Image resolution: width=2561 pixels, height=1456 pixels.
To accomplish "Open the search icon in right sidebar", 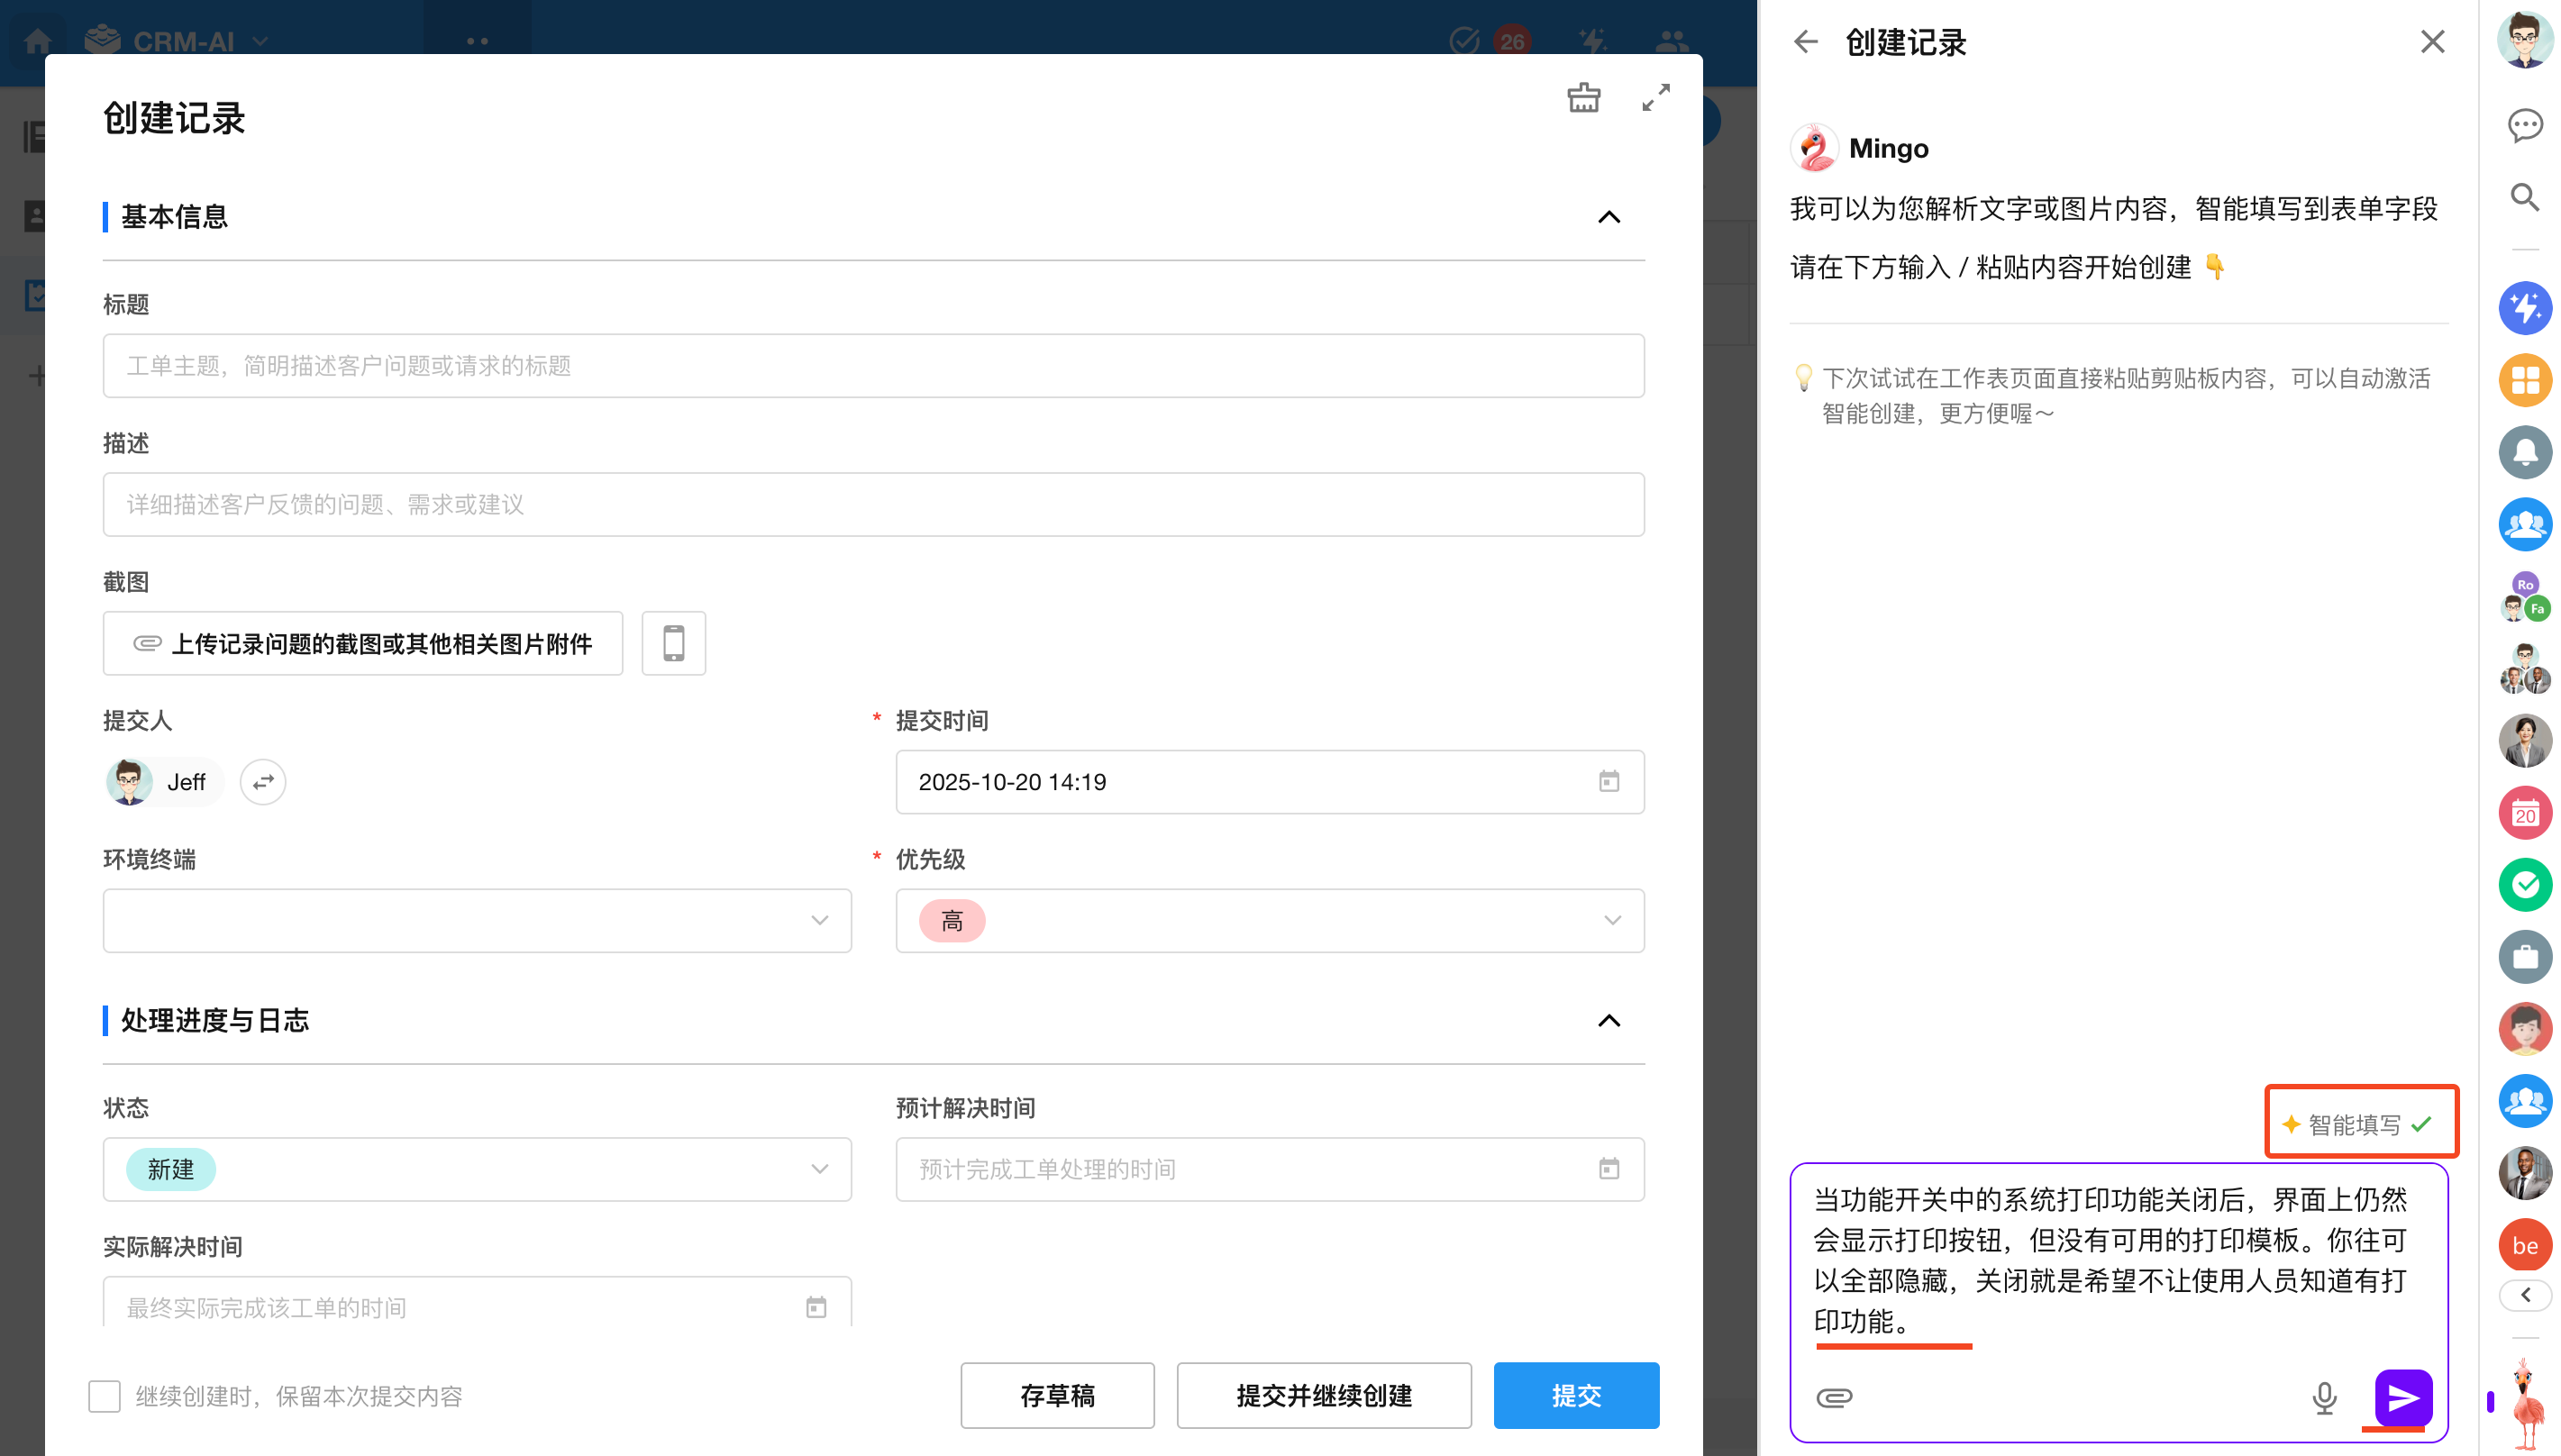I will point(2524,198).
